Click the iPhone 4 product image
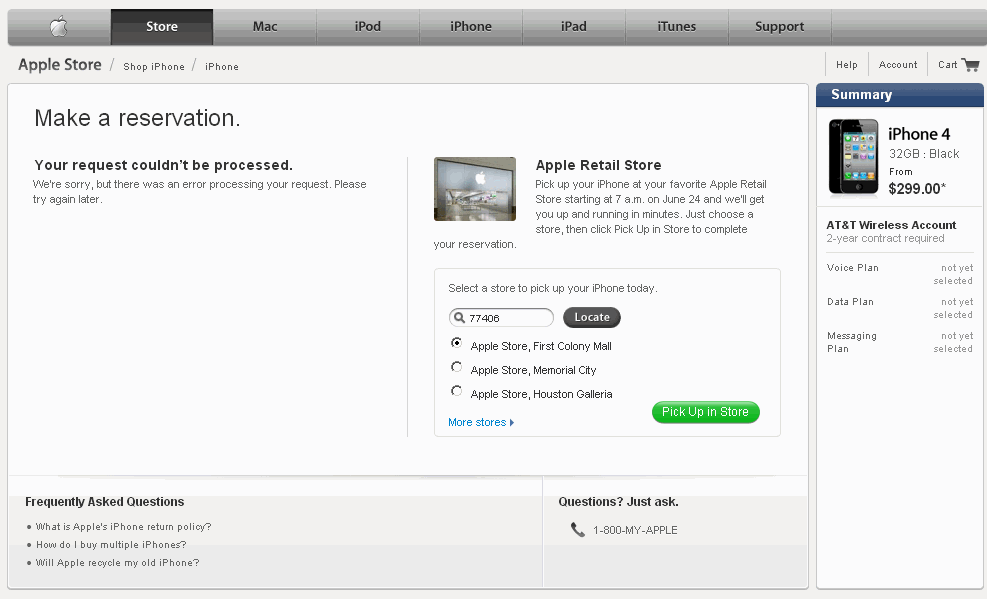Viewport: 987px width, 599px height. click(853, 157)
